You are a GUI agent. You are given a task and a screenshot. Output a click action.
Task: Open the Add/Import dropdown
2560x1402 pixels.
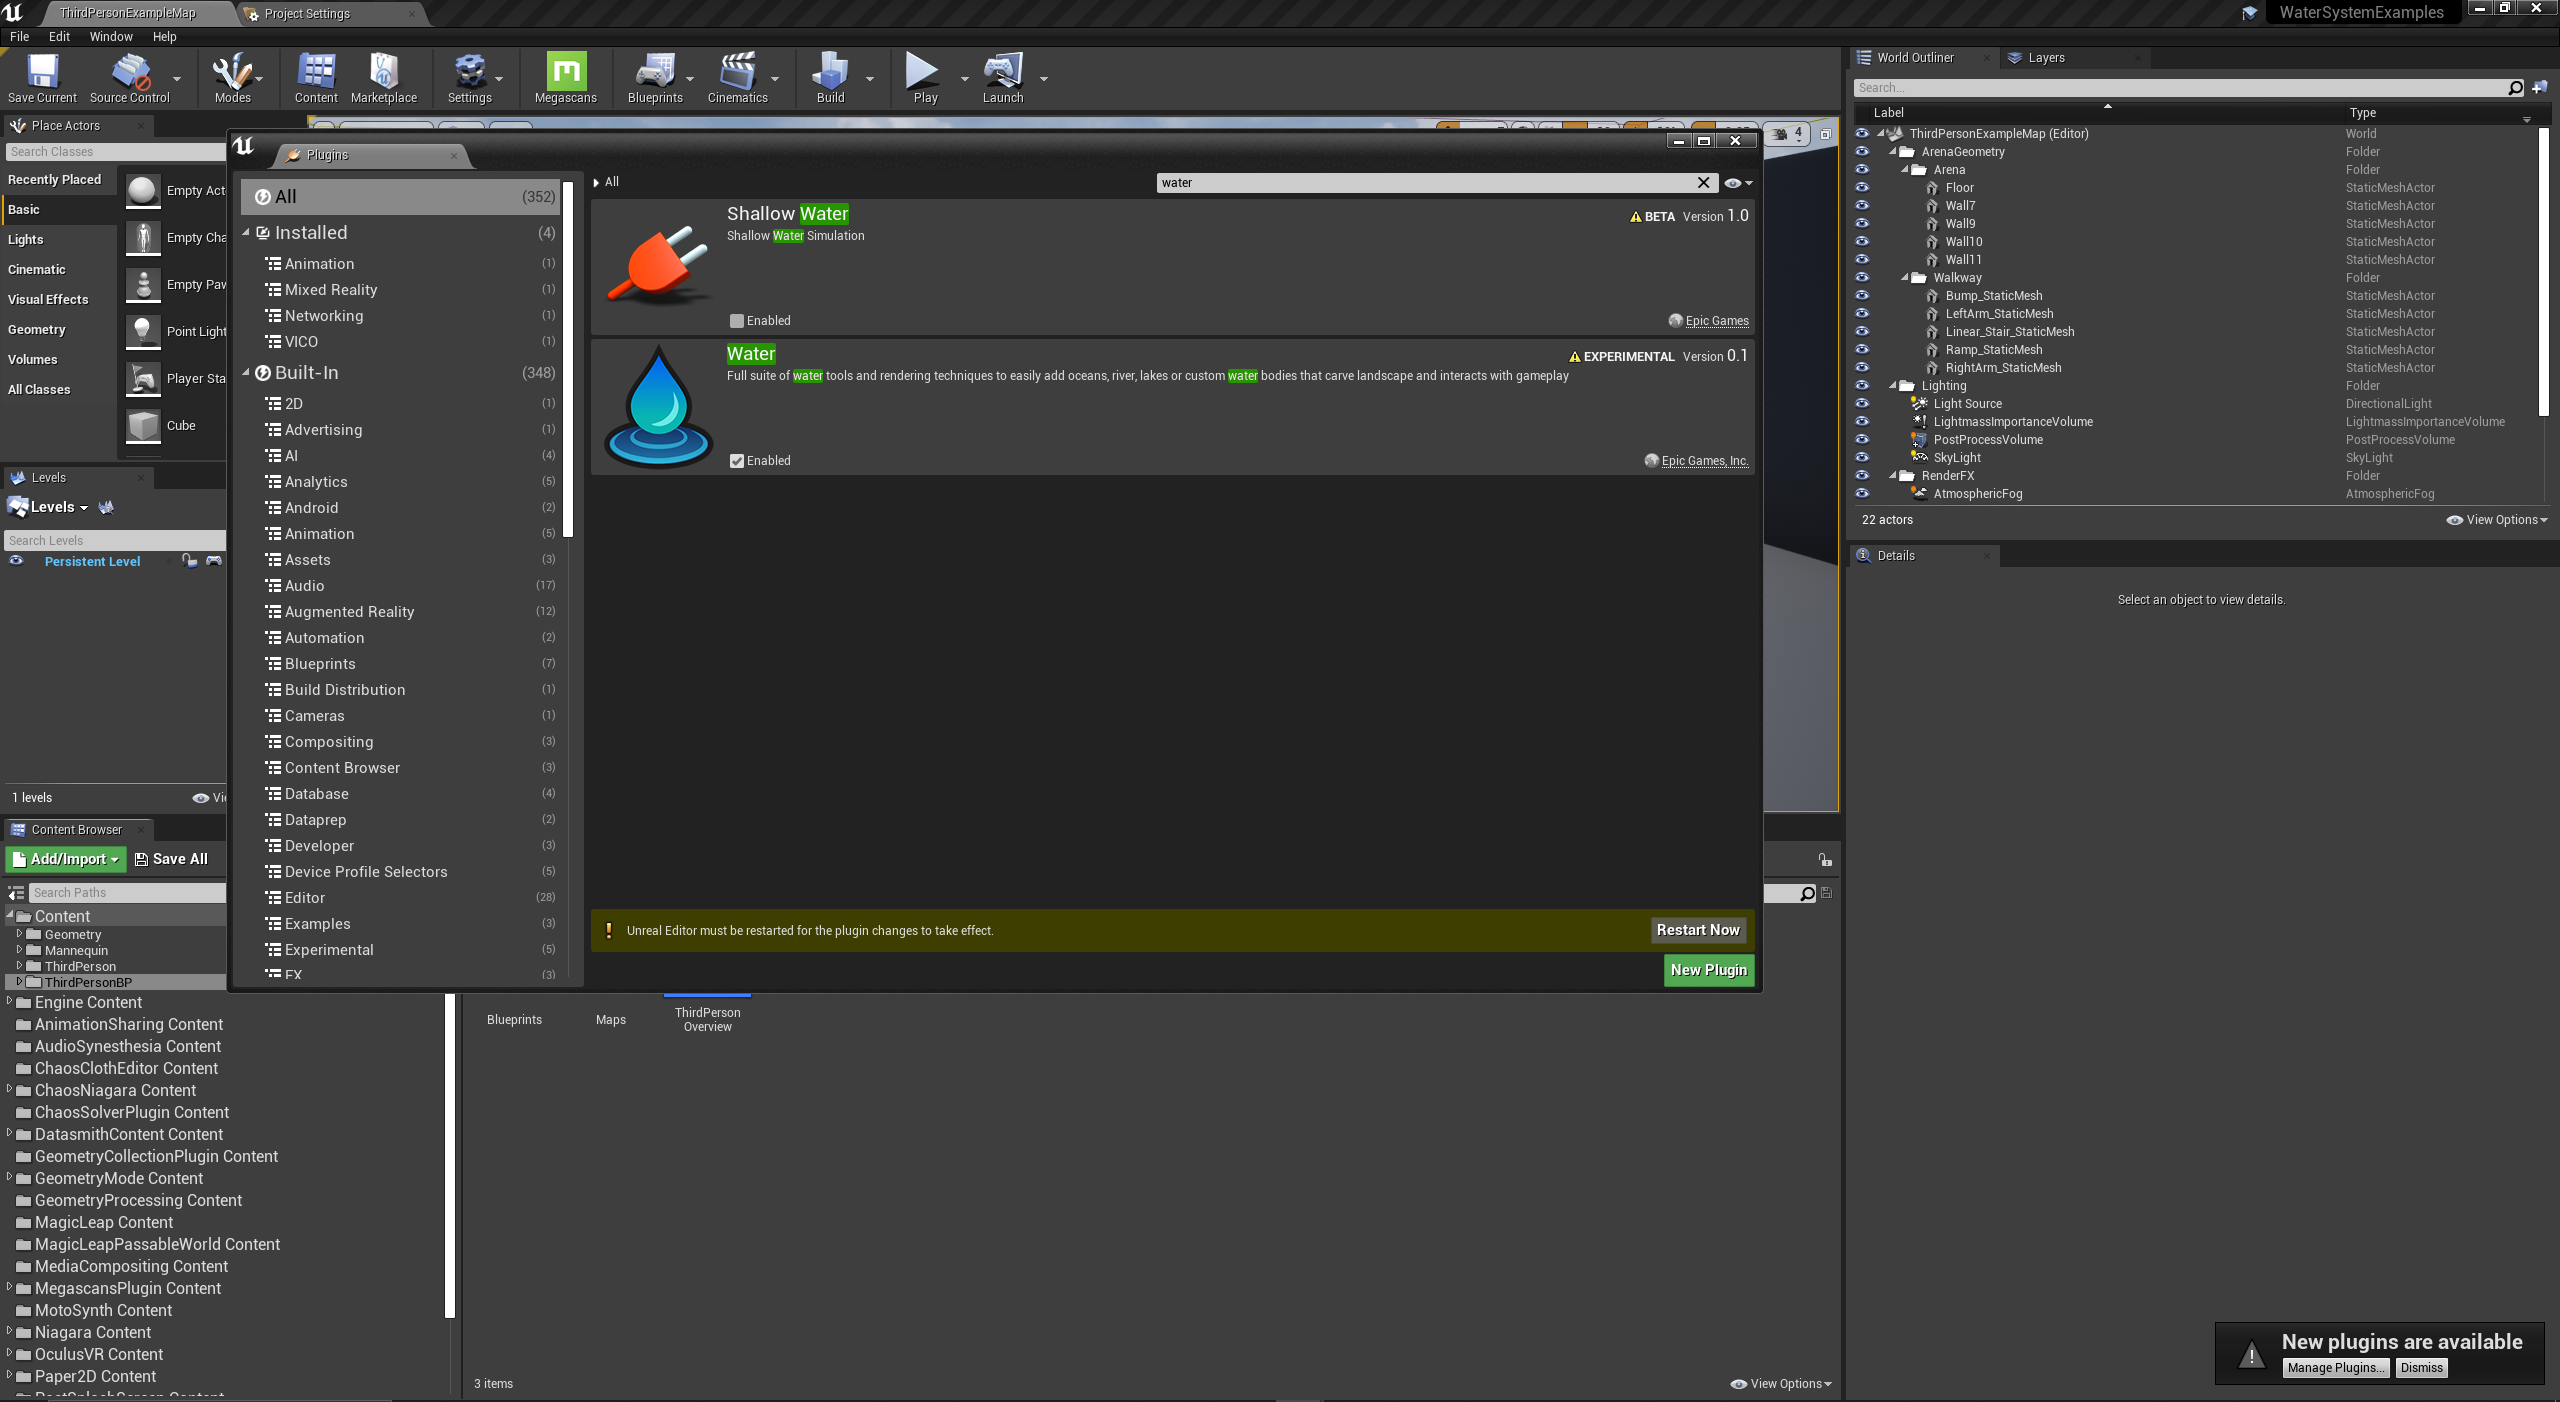[66, 859]
